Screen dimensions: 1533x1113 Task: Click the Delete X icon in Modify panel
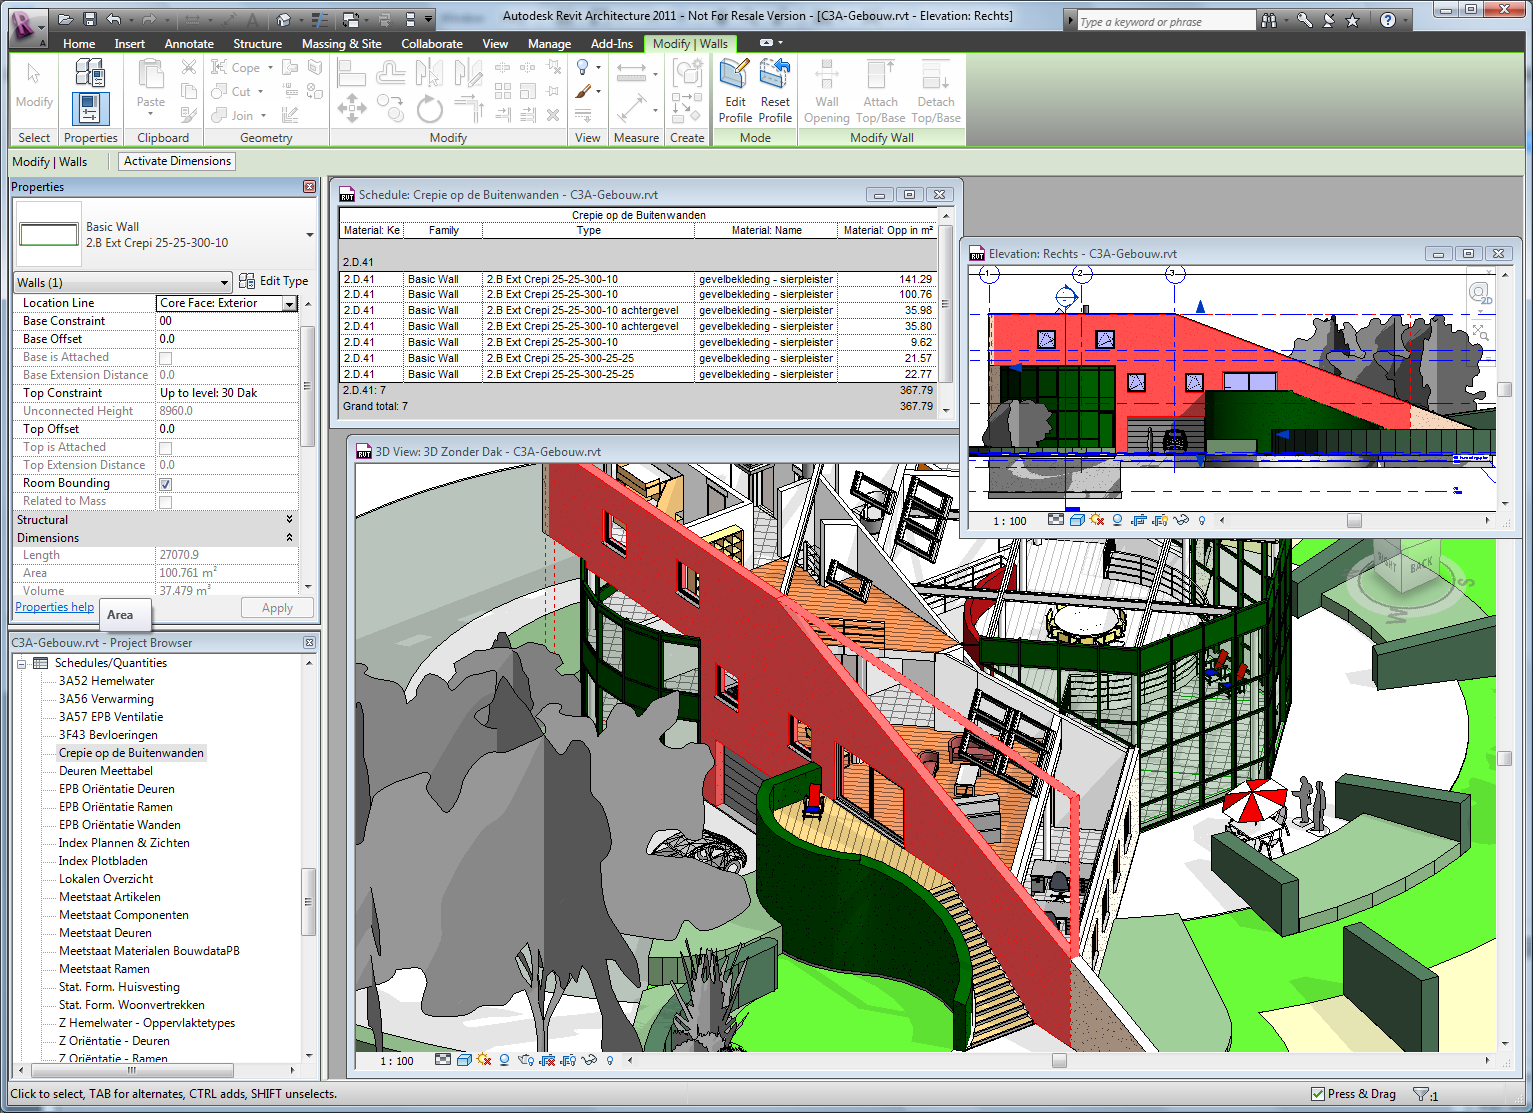552,115
